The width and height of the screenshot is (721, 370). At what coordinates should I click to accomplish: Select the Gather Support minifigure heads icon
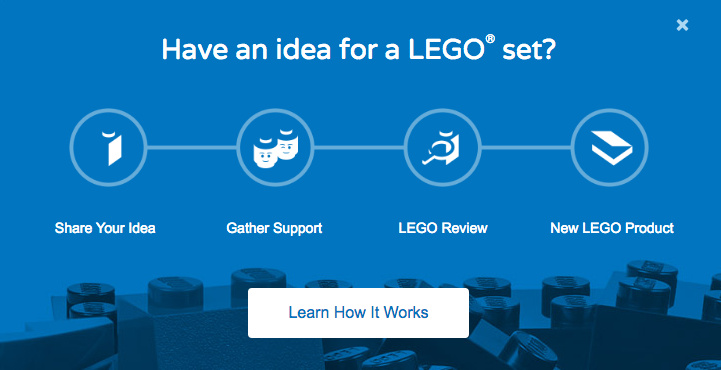(275, 148)
